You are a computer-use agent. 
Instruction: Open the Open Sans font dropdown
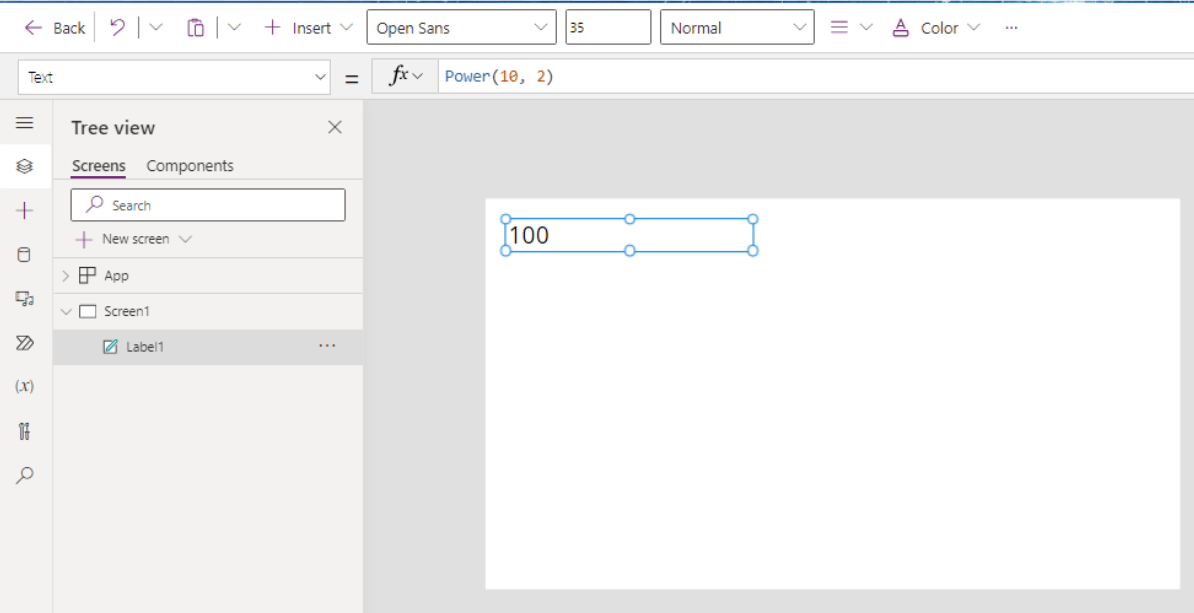[461, 27]
